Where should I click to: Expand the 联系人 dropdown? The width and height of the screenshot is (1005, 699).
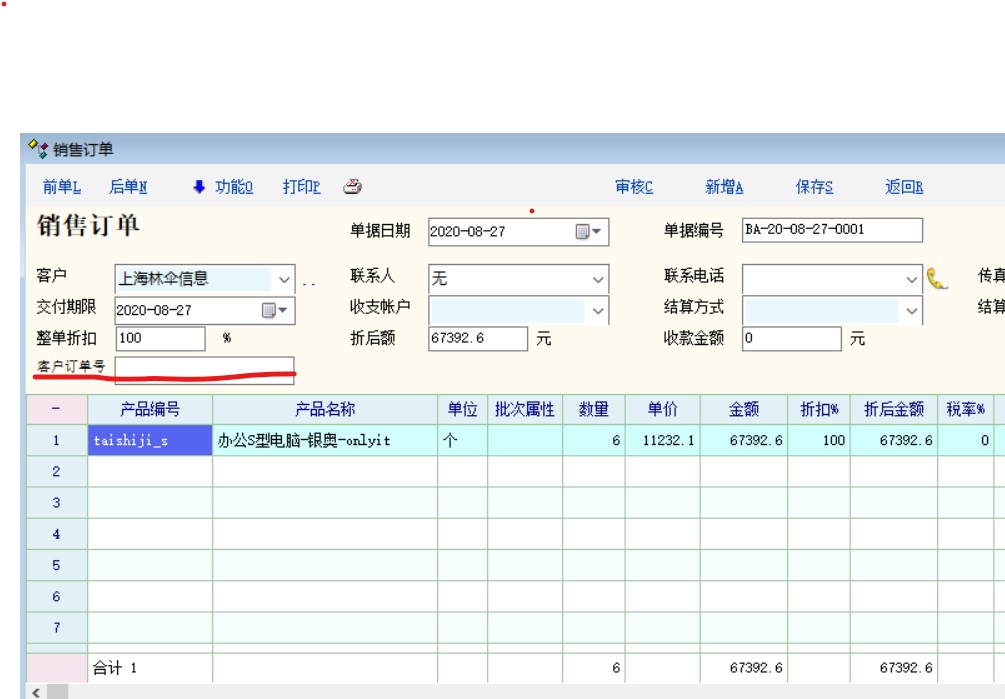pyautogui.click(x=598, y=280)
